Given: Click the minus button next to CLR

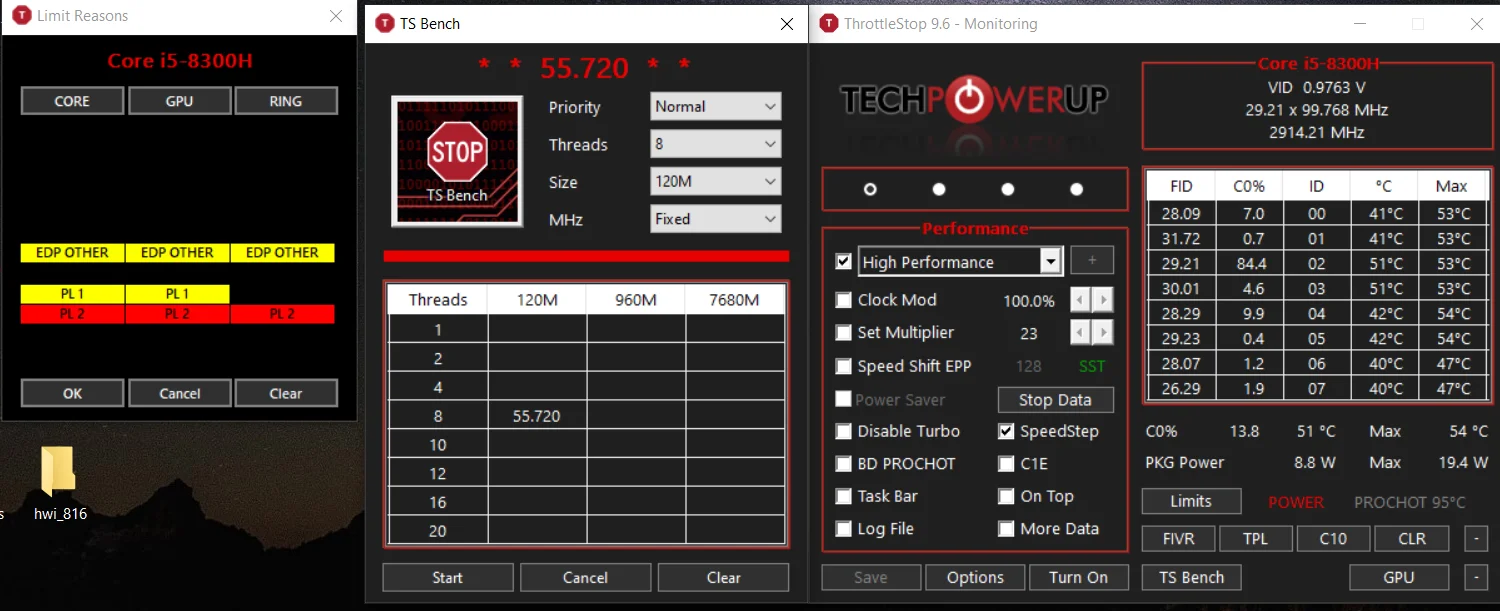Looking at the screenshot, I should pyautogui.click(x=1476, y=538).
